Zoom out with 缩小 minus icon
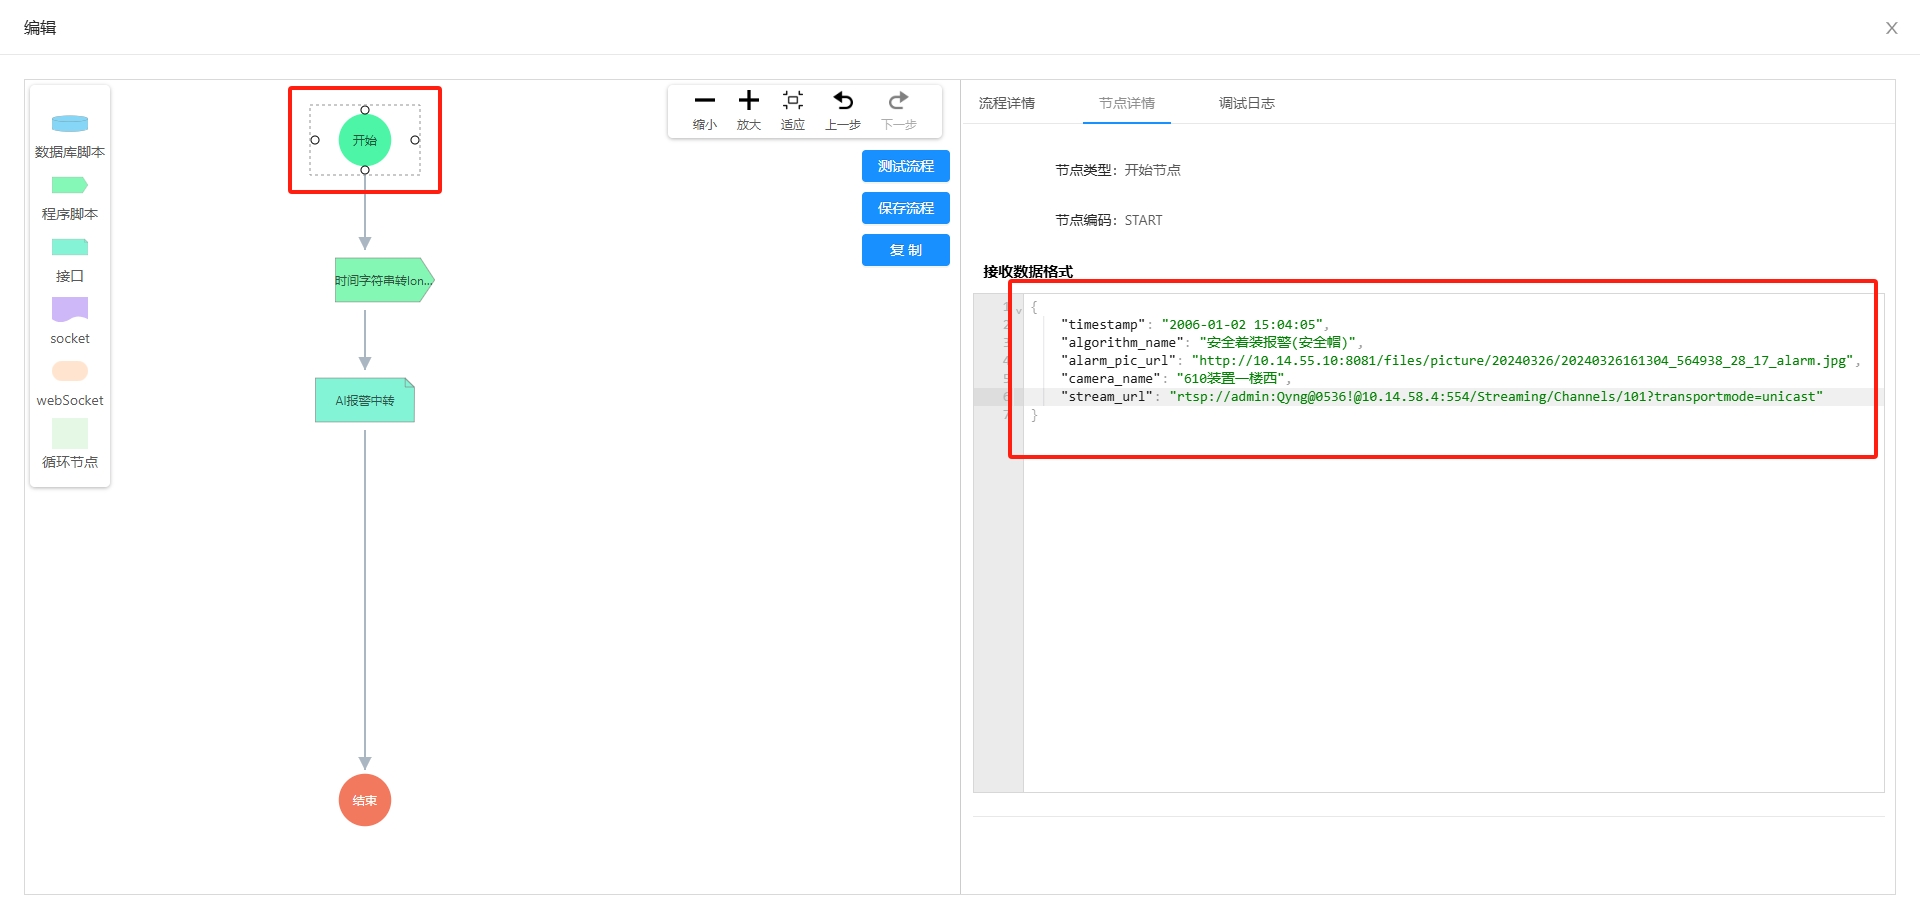The width and height of the screenshot is (1920, 919). [705, 101]
